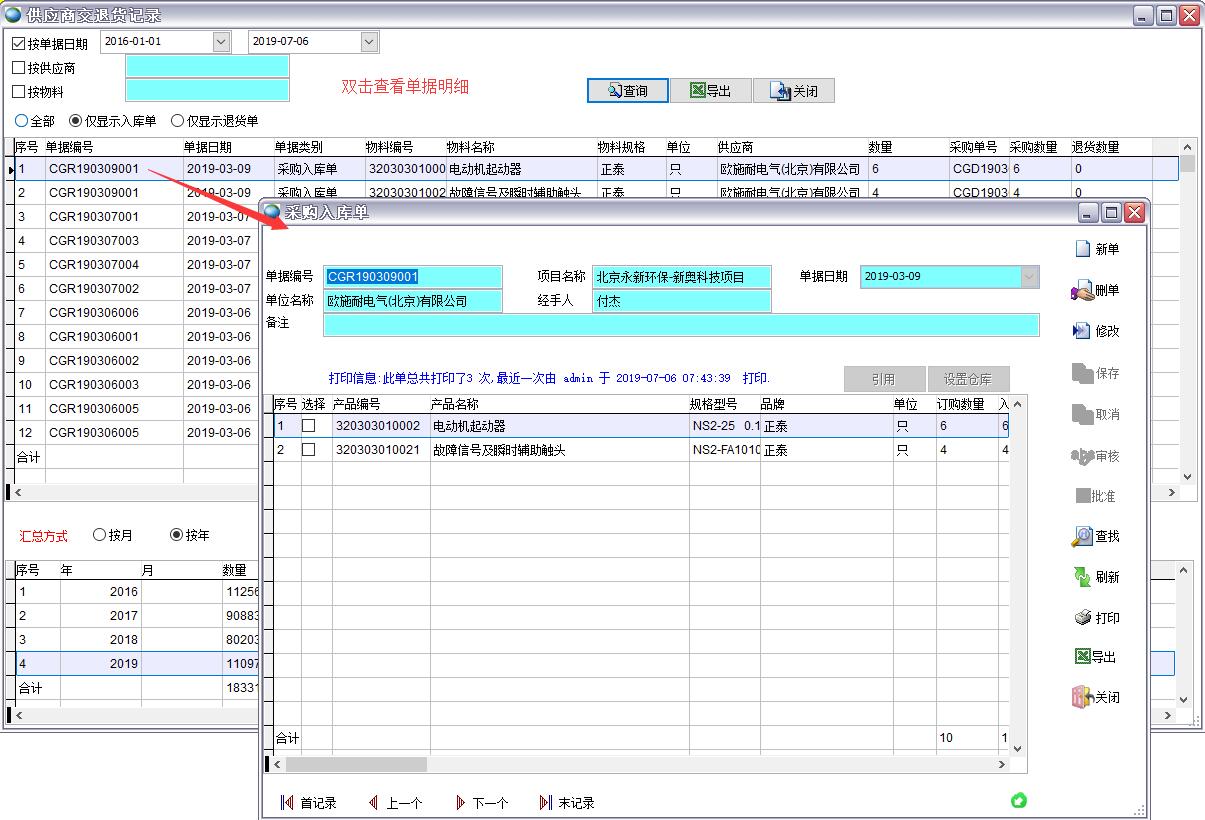Expand the end date dropdown showing 2019-07-06
The image size is (1205, 820).
click(369, 42)
